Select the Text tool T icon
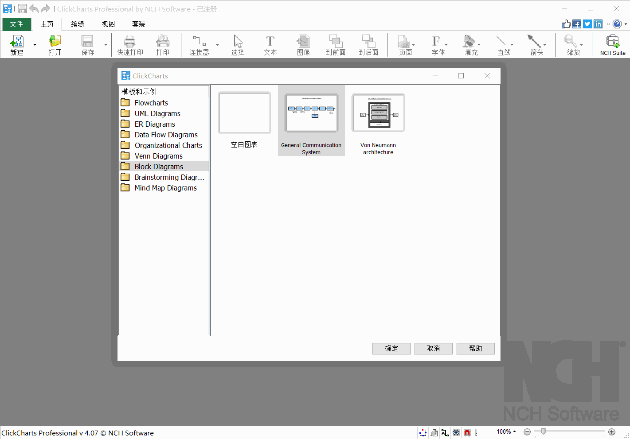Viewport: 630px width, 439px height. coord(270,44)
